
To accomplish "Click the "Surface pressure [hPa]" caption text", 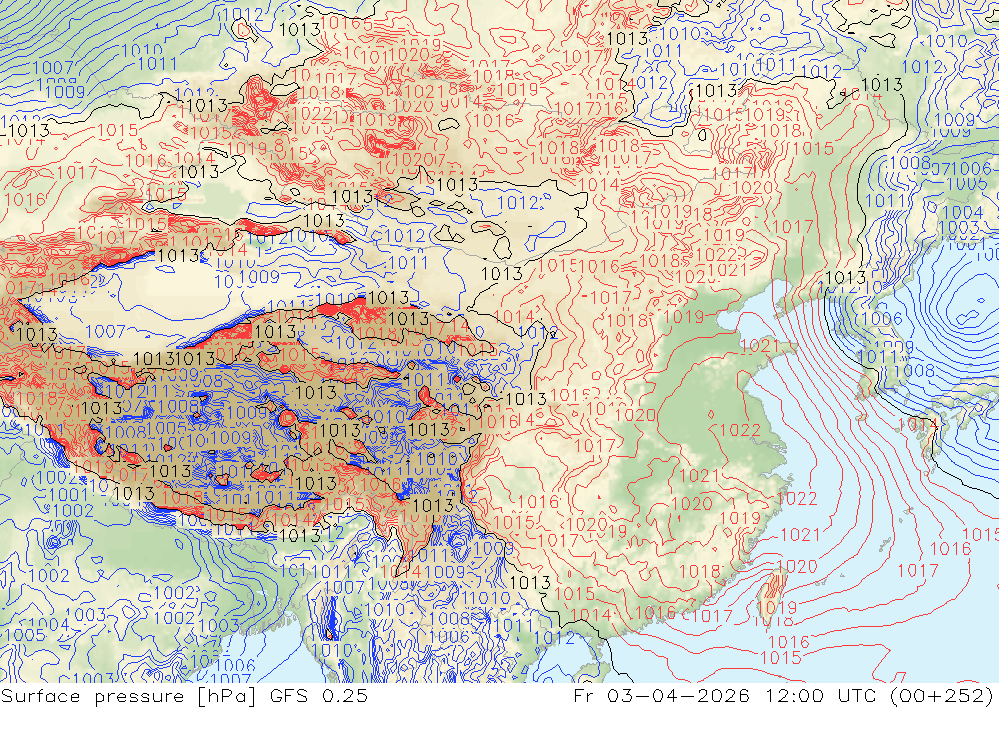I will click(128, 696).
